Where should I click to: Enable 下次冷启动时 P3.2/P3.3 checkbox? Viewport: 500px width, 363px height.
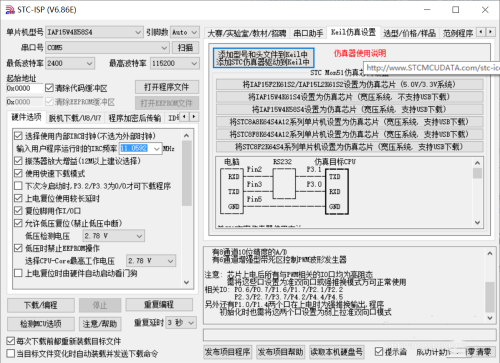click(18, 186)
